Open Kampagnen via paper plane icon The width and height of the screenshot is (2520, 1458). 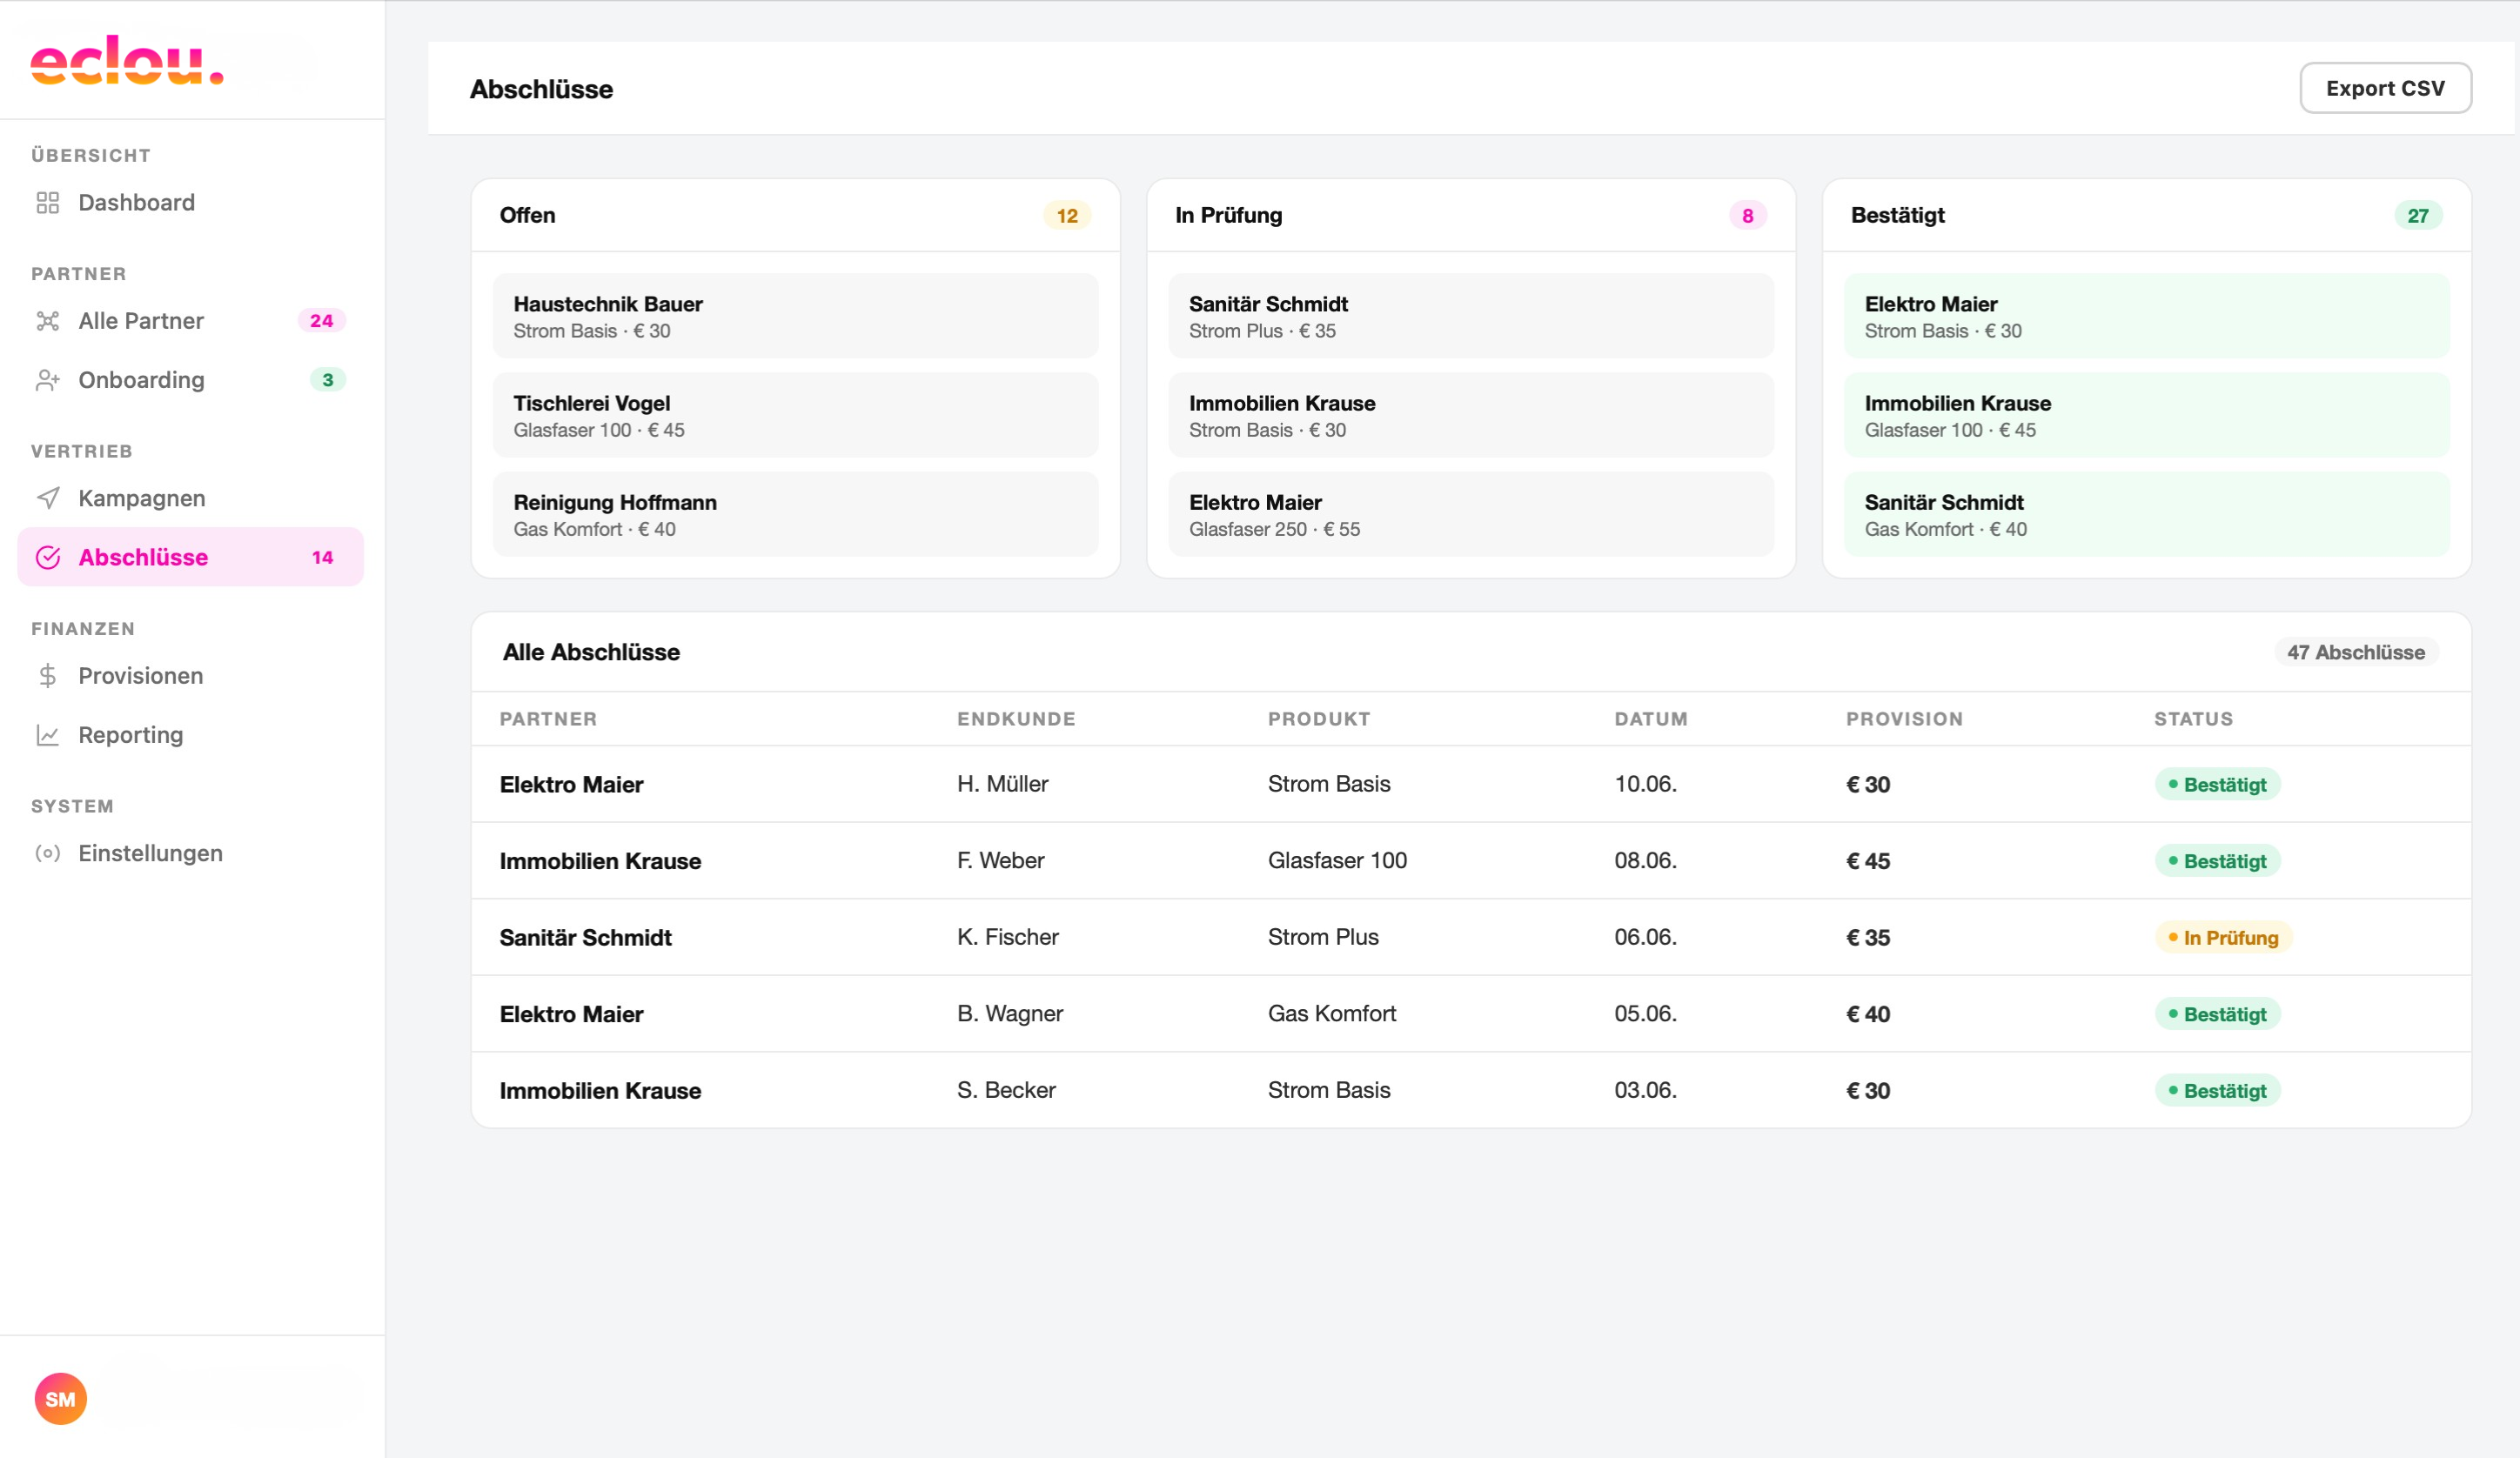pos(47,498)
